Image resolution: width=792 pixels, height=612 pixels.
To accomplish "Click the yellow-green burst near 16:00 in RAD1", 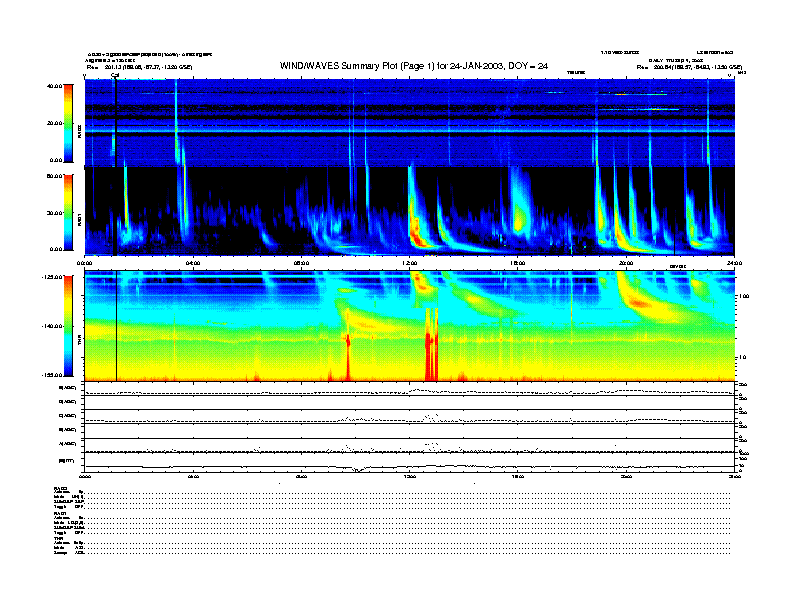I will coord(519,220).
